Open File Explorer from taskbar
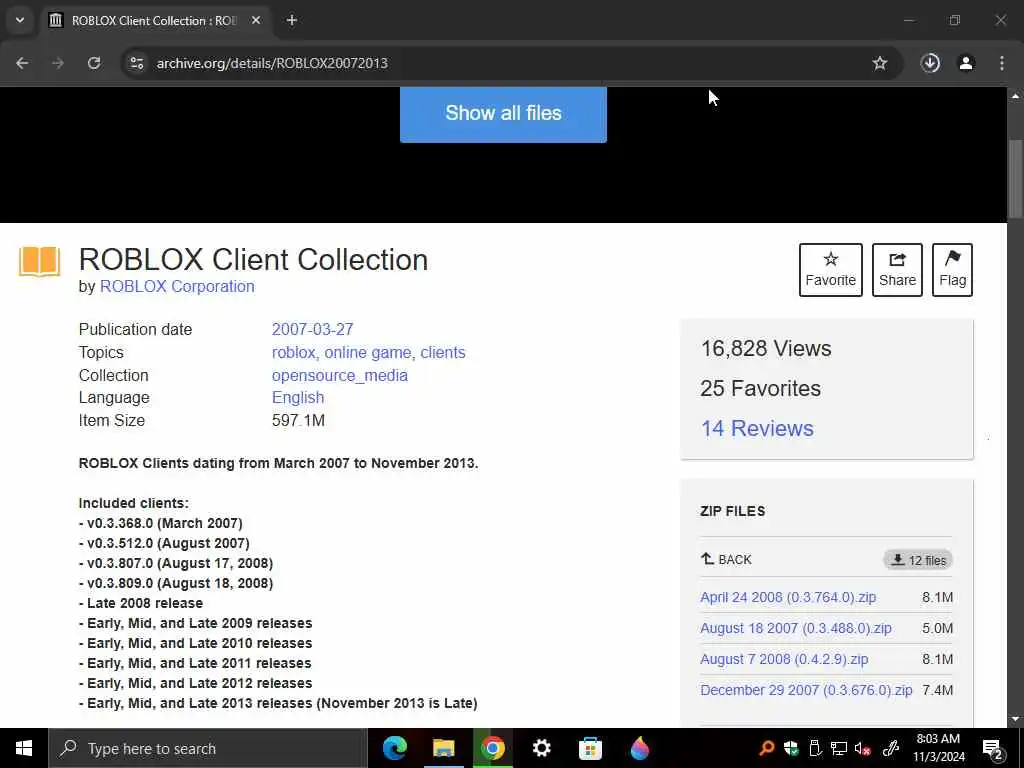Screen dimensions: 1024x768 click(x=443, y=748)
